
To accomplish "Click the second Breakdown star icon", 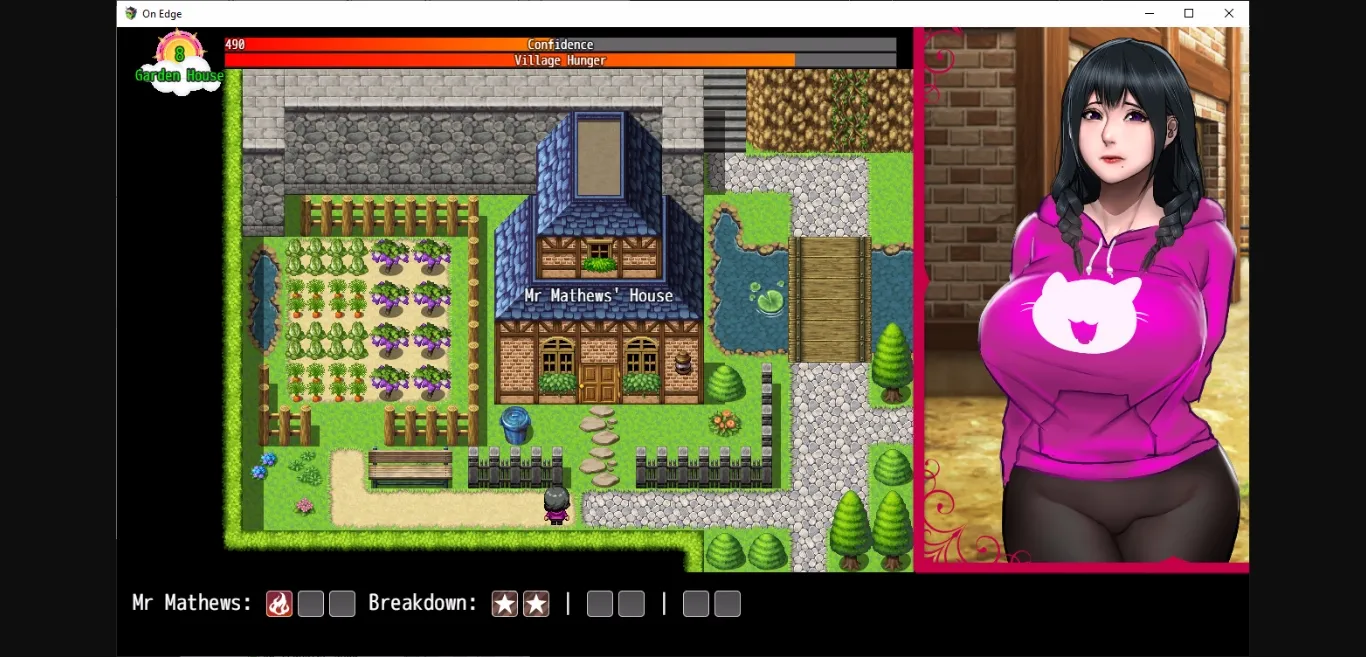I will point(536,604).
